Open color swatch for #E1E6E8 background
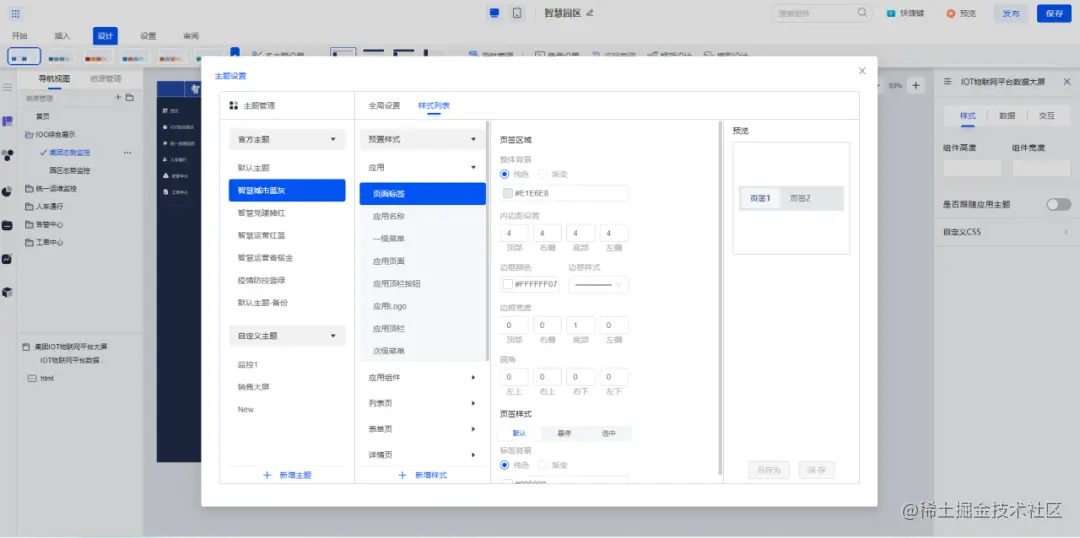This screenshot has height=538, width=1080. [x=508, y=194]
